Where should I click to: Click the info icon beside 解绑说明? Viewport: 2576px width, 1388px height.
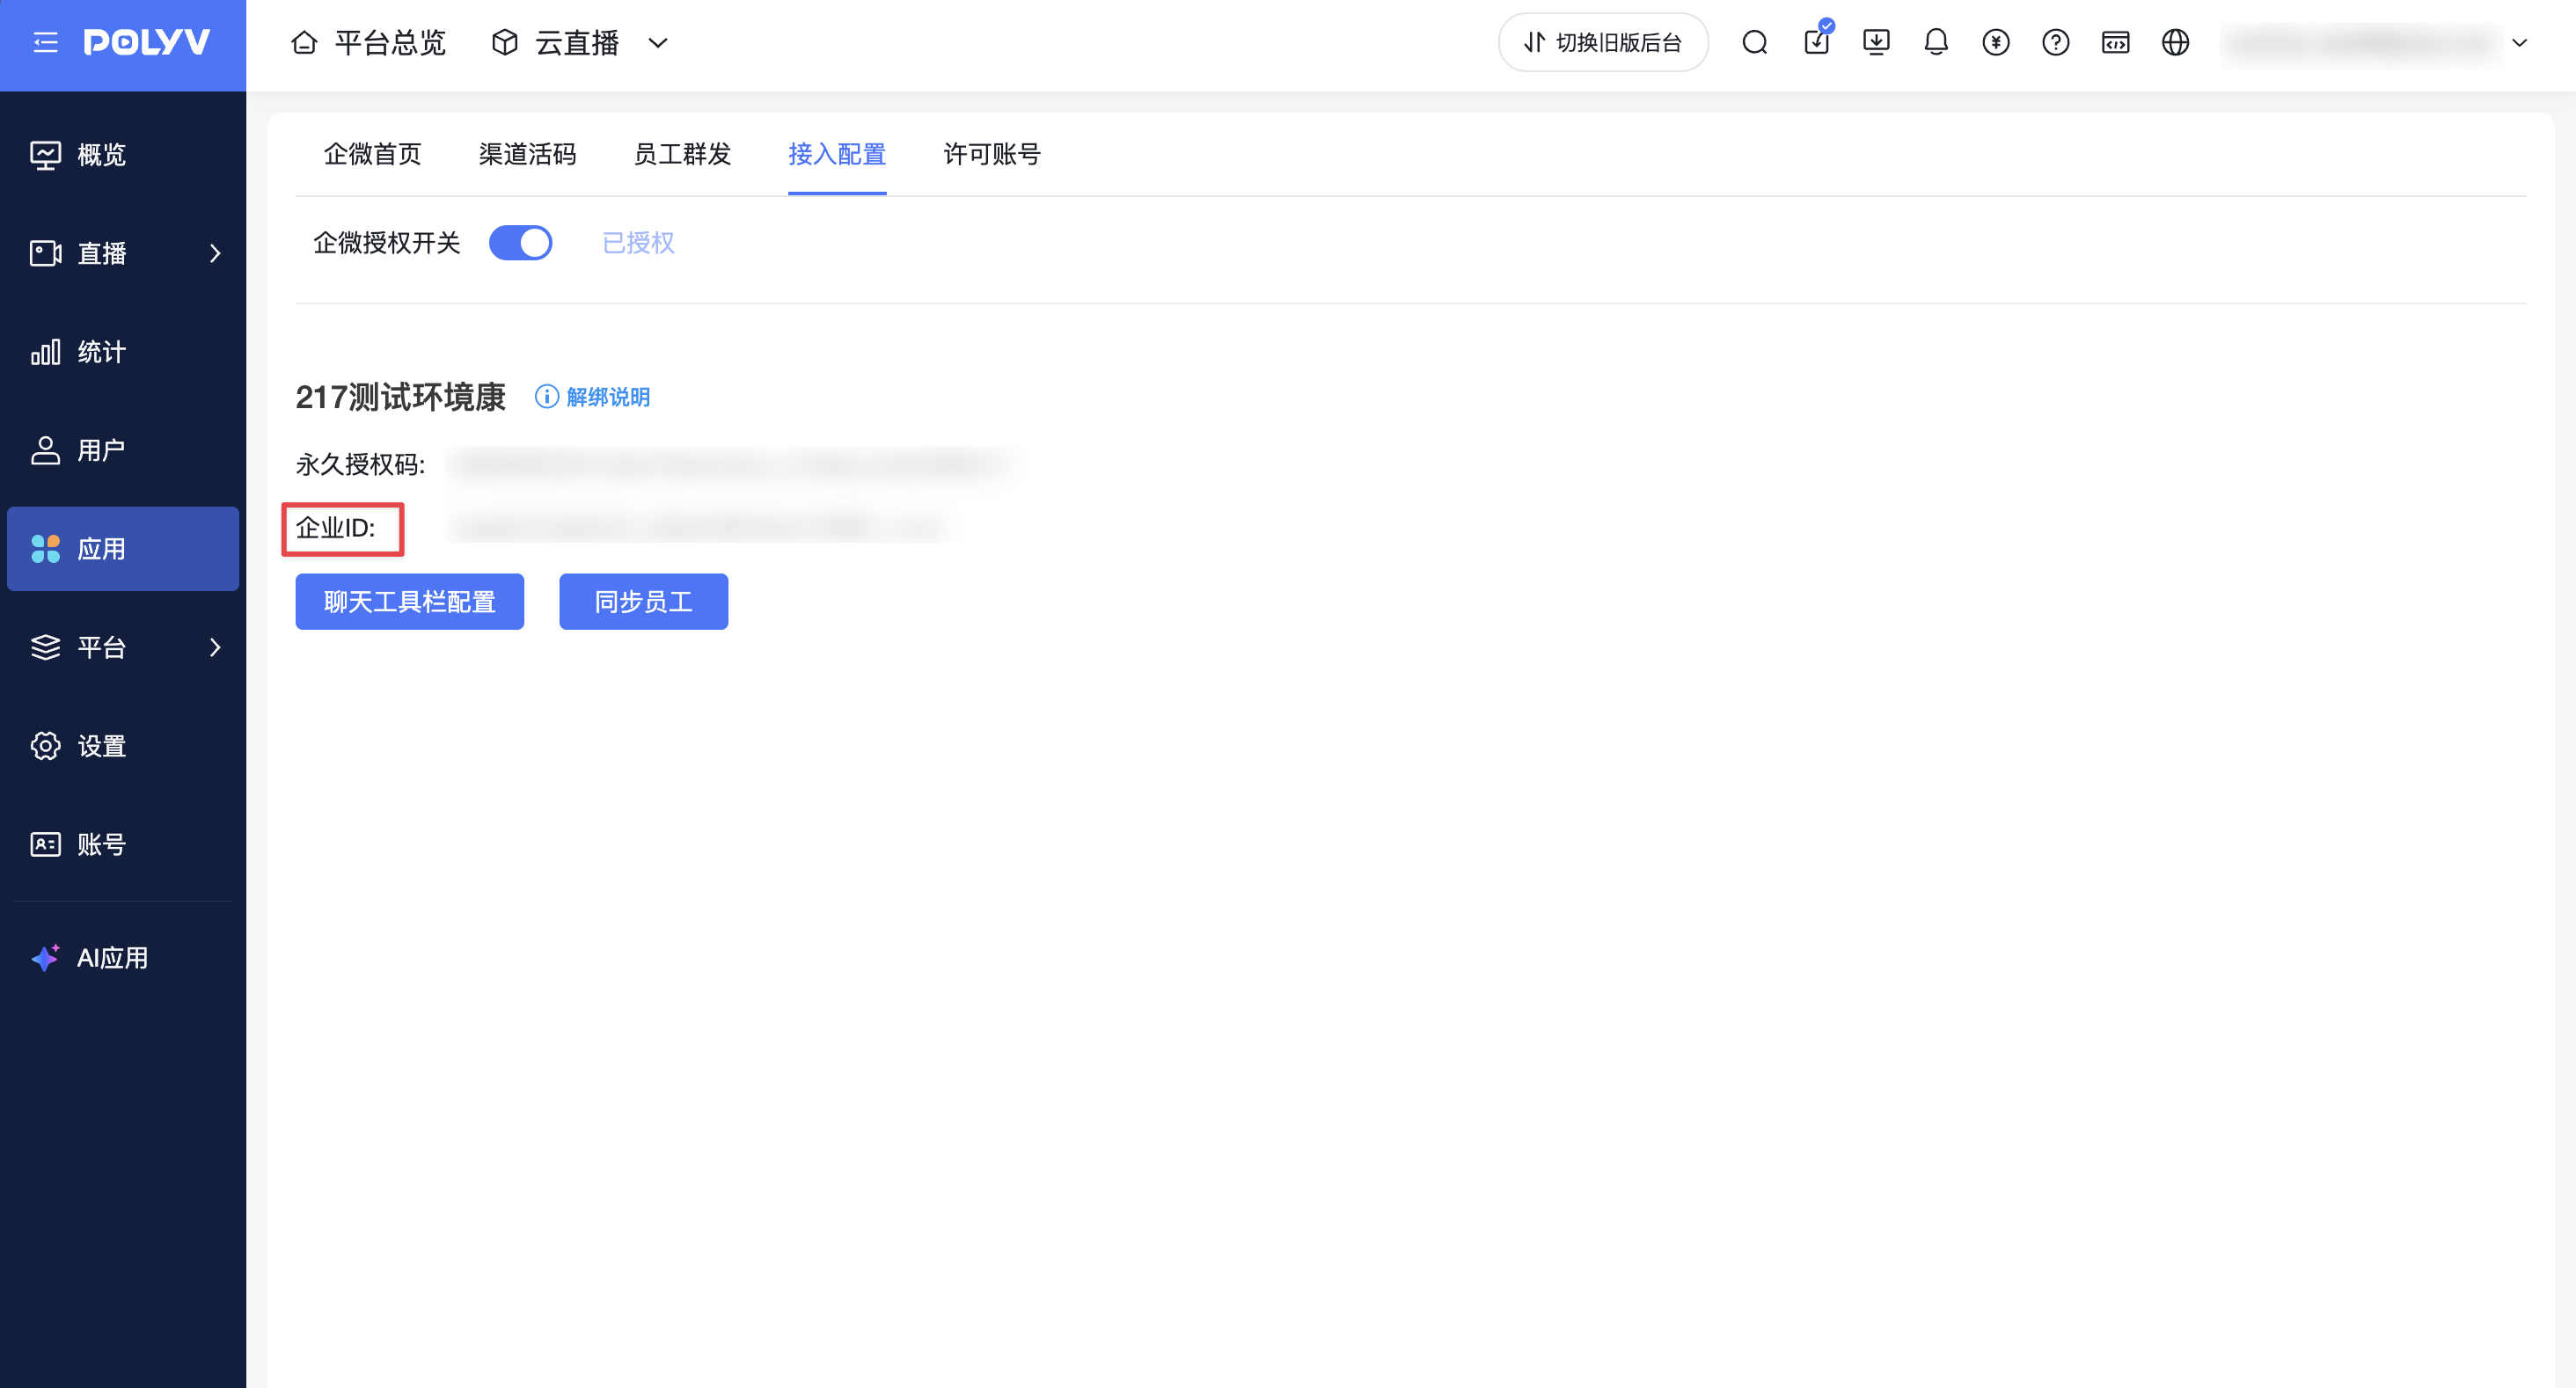coord(547,397)
